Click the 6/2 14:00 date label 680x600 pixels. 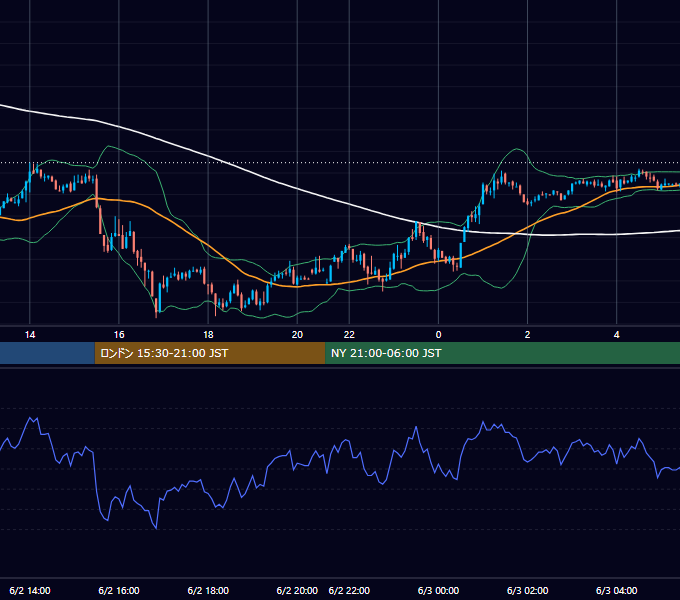(x=30, y=590)
